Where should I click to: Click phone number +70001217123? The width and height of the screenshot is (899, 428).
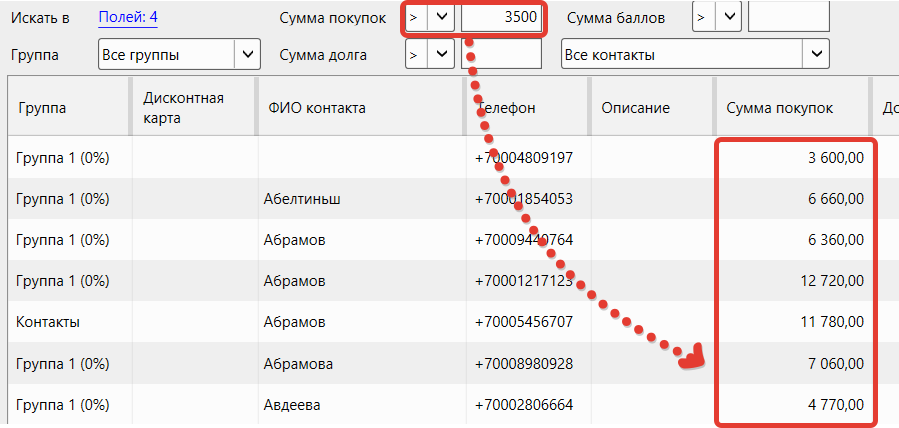tap(523, 281)
